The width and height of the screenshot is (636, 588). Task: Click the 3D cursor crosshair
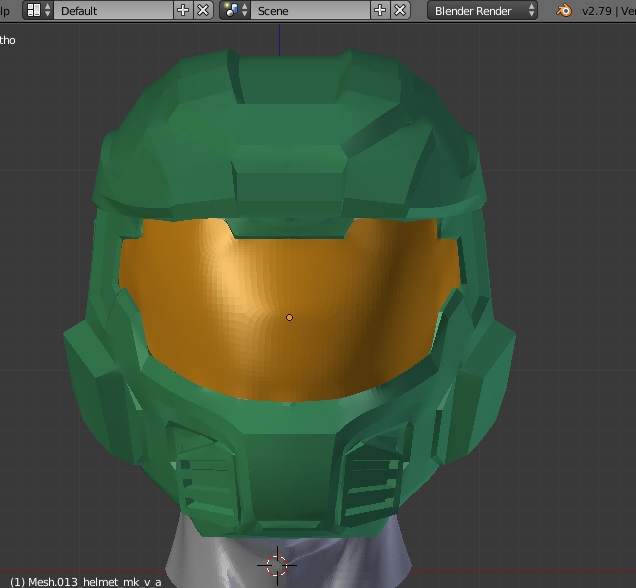tap(277, 565)
